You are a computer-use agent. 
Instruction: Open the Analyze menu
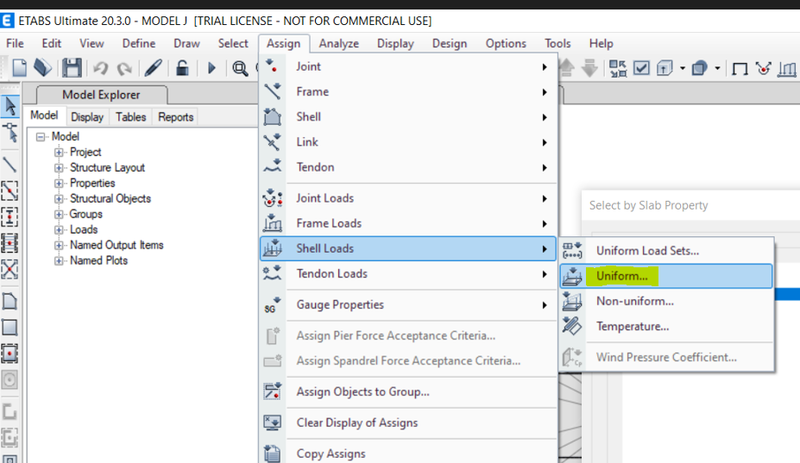click(339, 43)
